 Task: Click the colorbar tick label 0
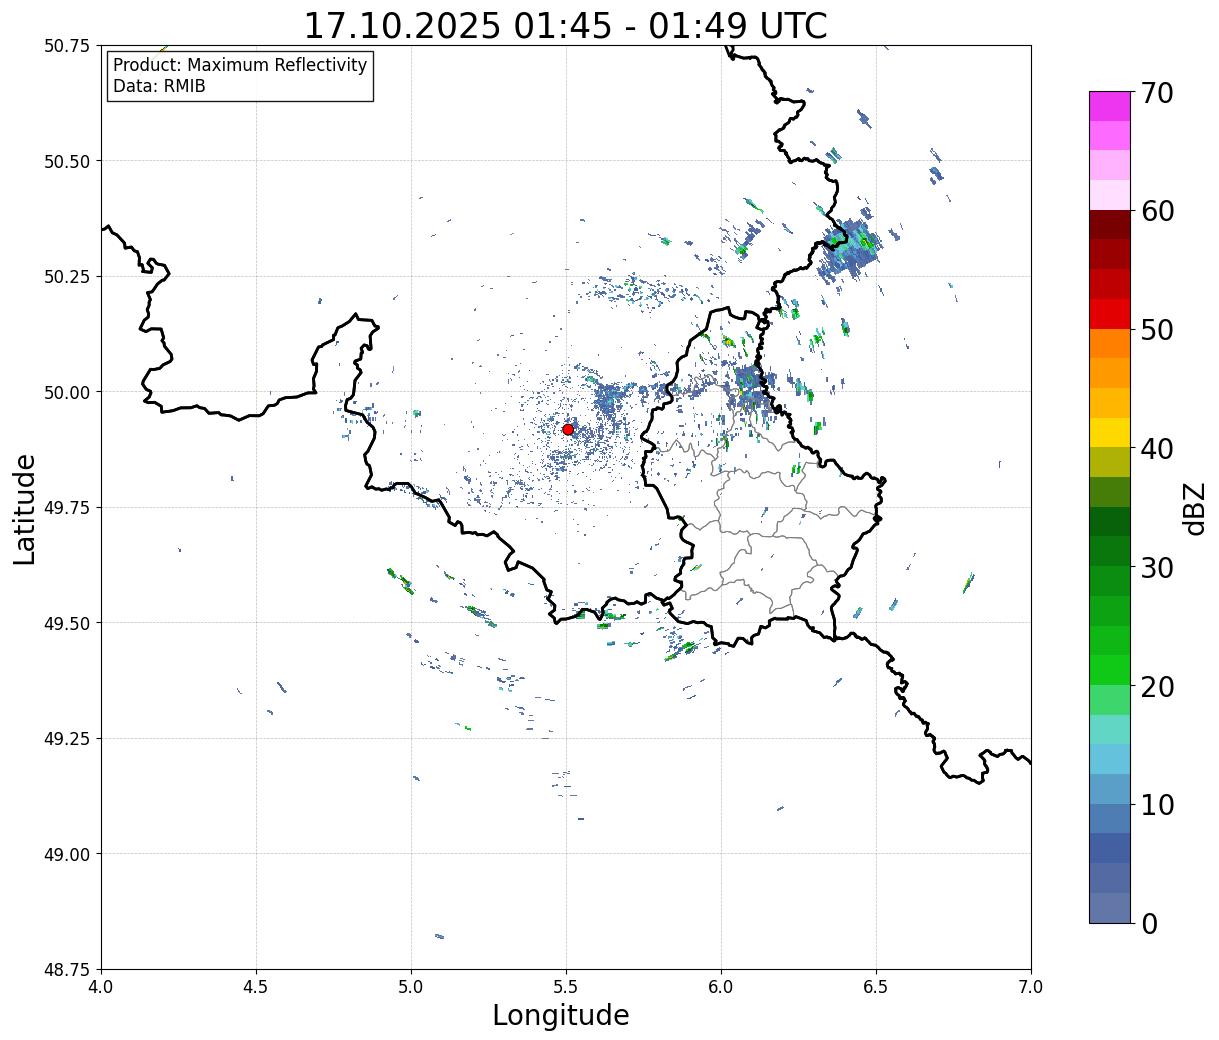(x=1148, y=924)
